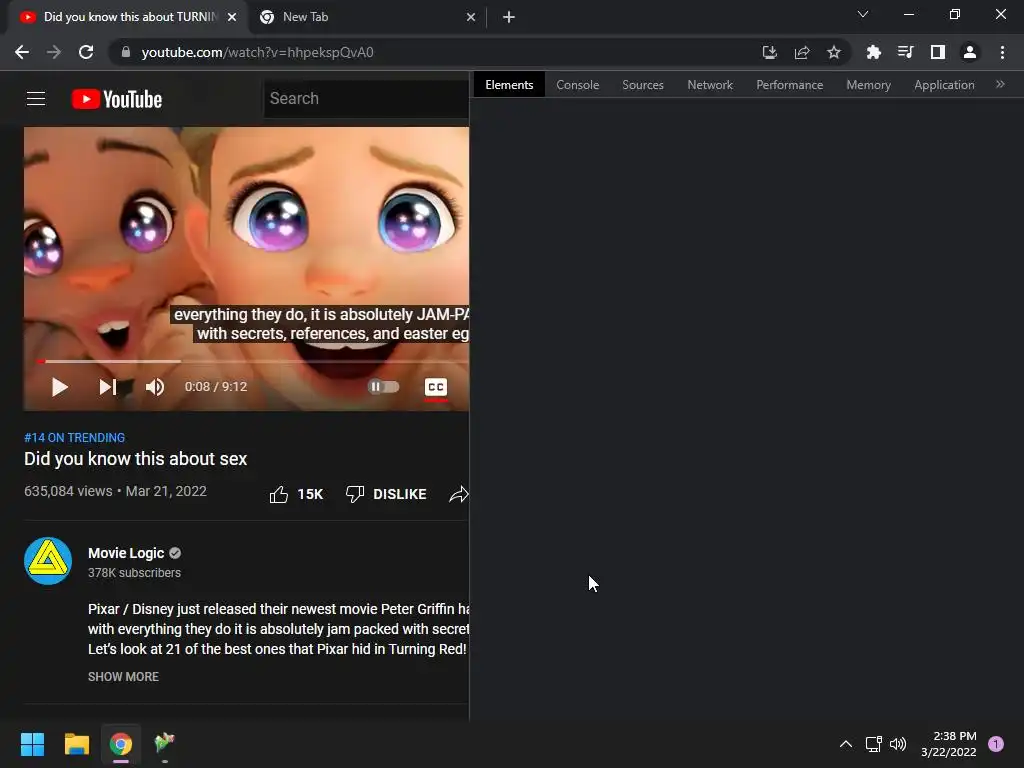Screen dimensions: 1024x768
Task: Go back with browser back arrow
Action: point(22,52)
